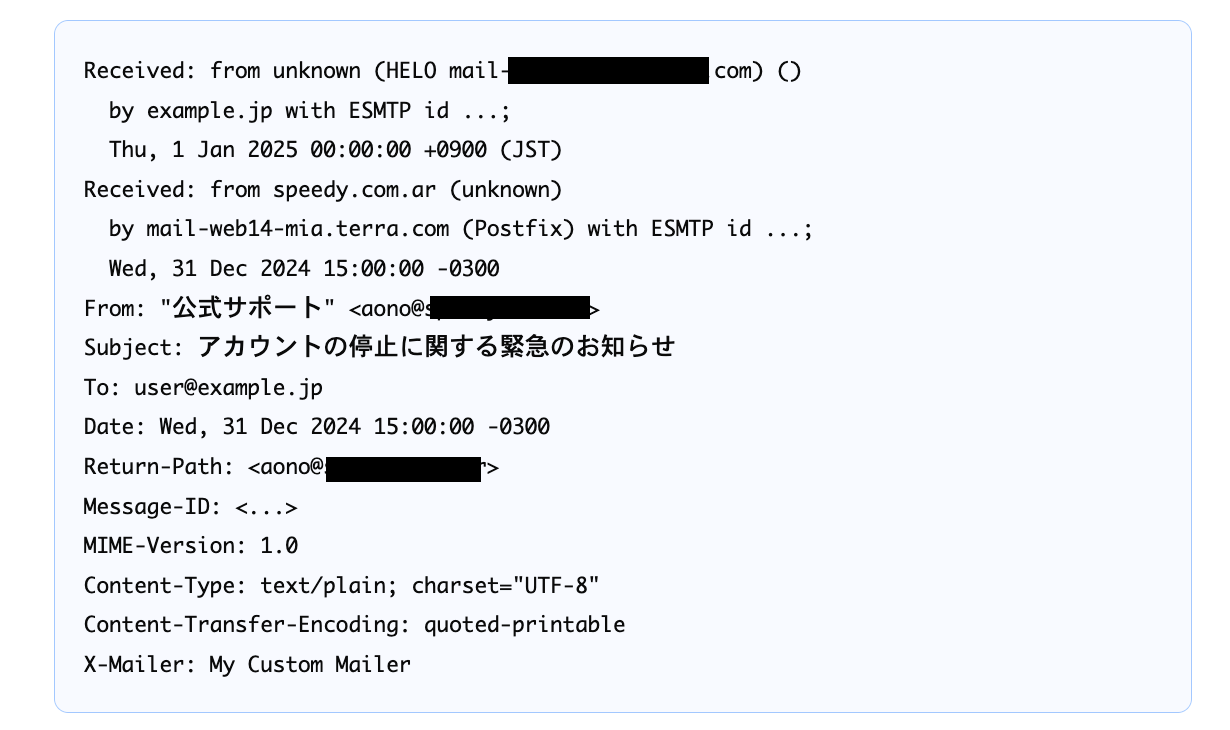Select the example.jp ESMTP id line
The image size is (1230, 730).
click(310, 110)
